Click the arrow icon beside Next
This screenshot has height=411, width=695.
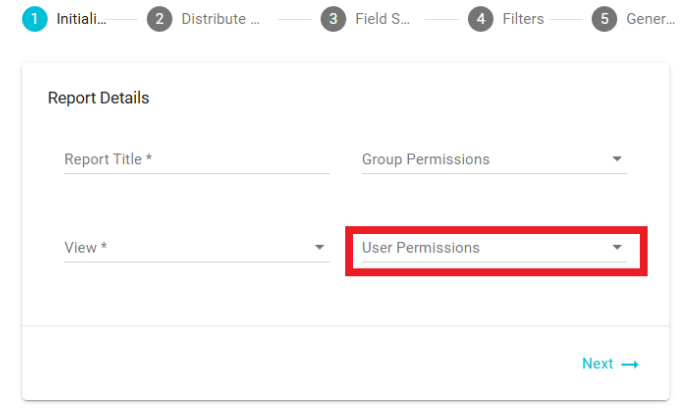tap(630, 364)
